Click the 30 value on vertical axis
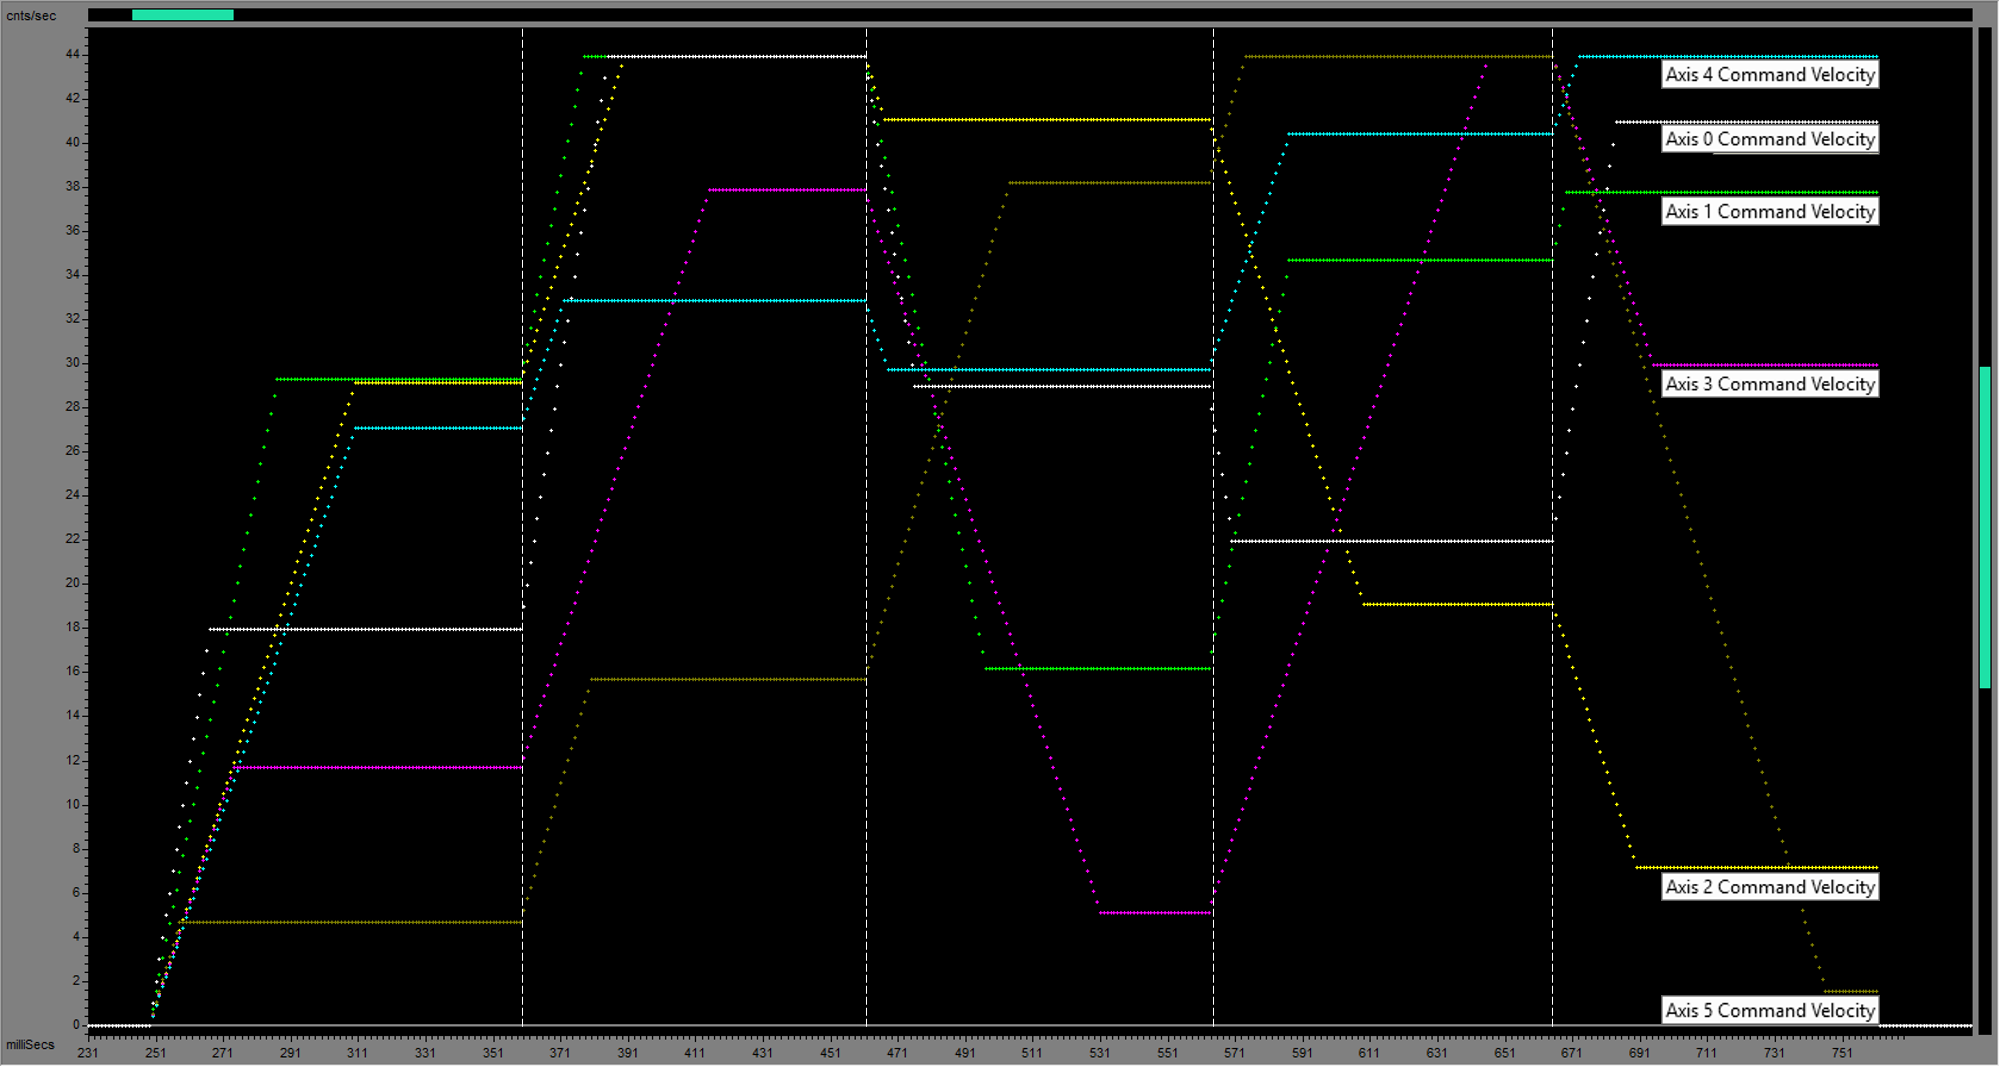The width and height of the screenshot is (2000, 1067). pyautogui.click(x=73, y=363)
